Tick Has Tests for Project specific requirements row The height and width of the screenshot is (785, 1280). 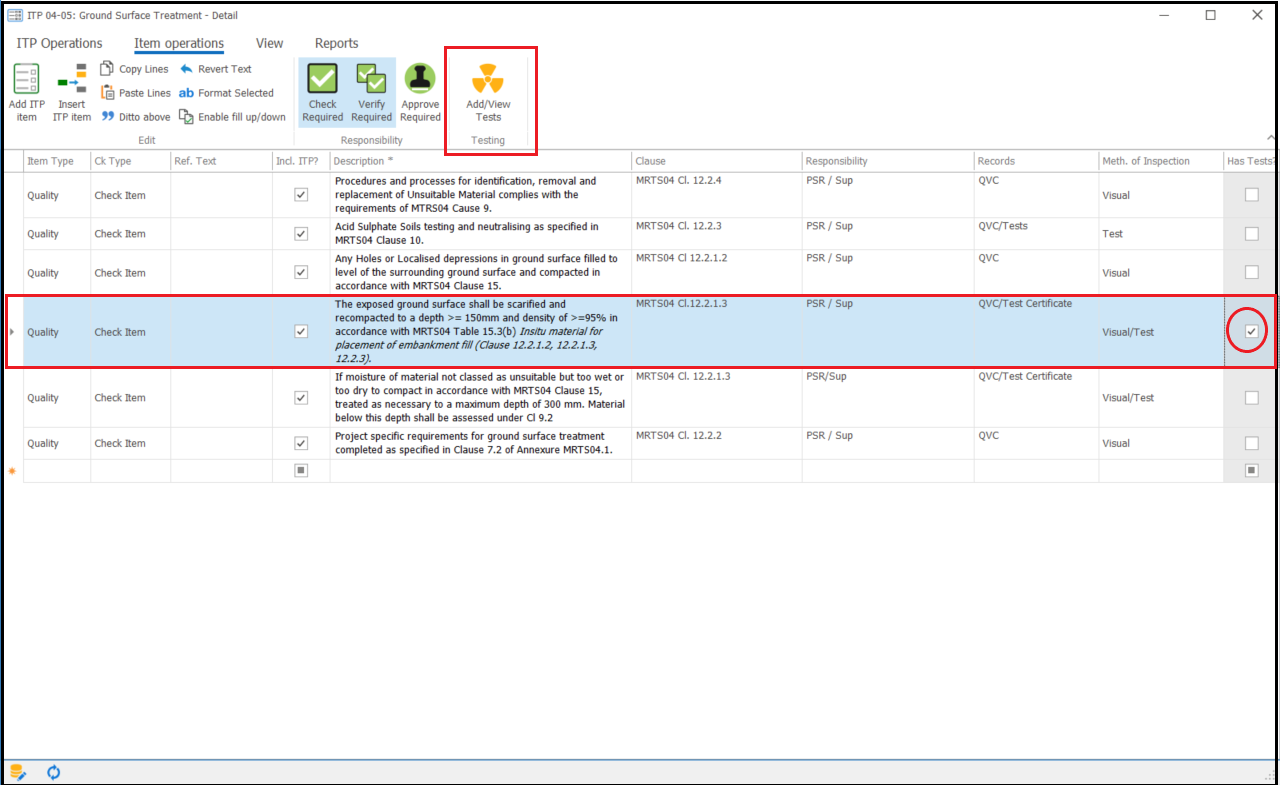click(x=1251, y=443)
